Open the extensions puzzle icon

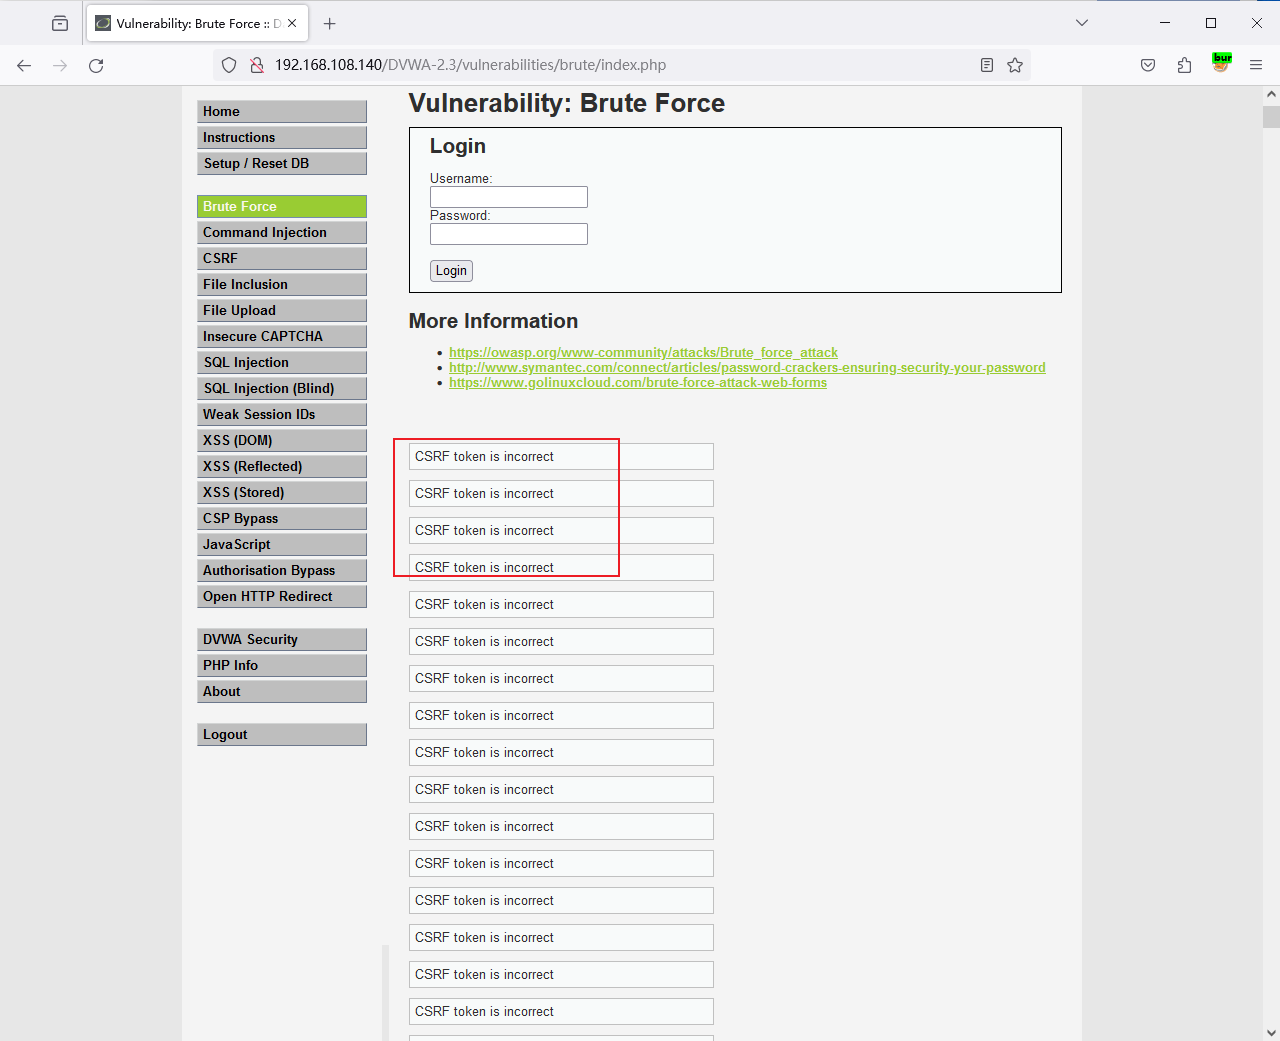tap(1184, 65)
